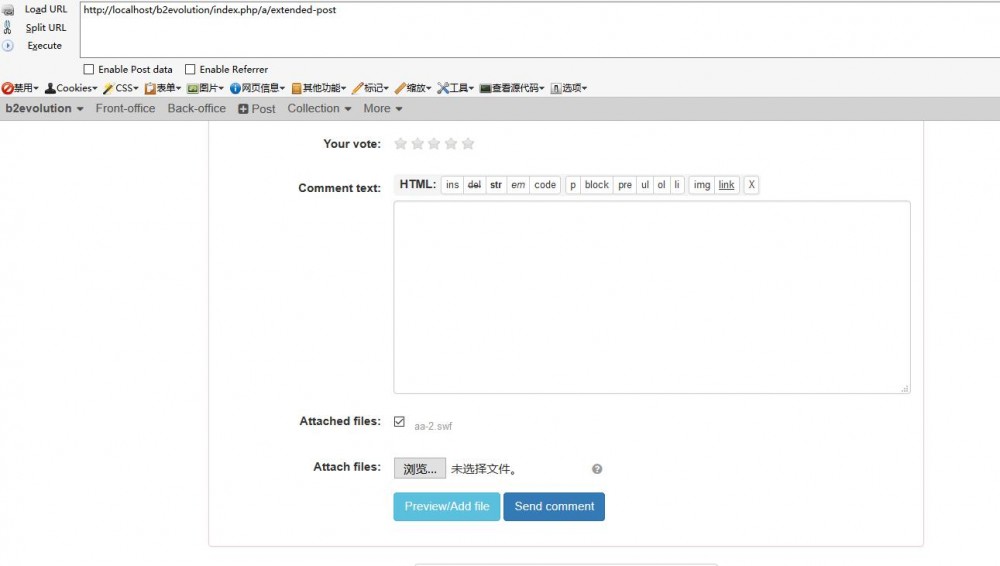1000x566 pixels.
Task: Click the plus icon next to Post
Action: 243,109
